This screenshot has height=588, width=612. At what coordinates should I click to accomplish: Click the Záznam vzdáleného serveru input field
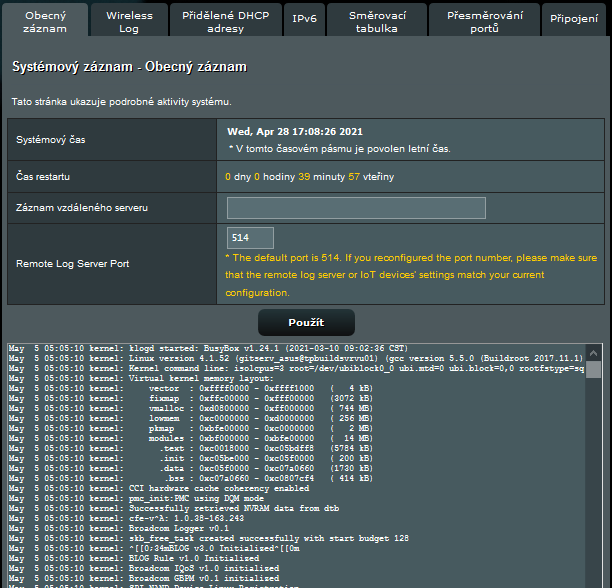click(356, 208)
